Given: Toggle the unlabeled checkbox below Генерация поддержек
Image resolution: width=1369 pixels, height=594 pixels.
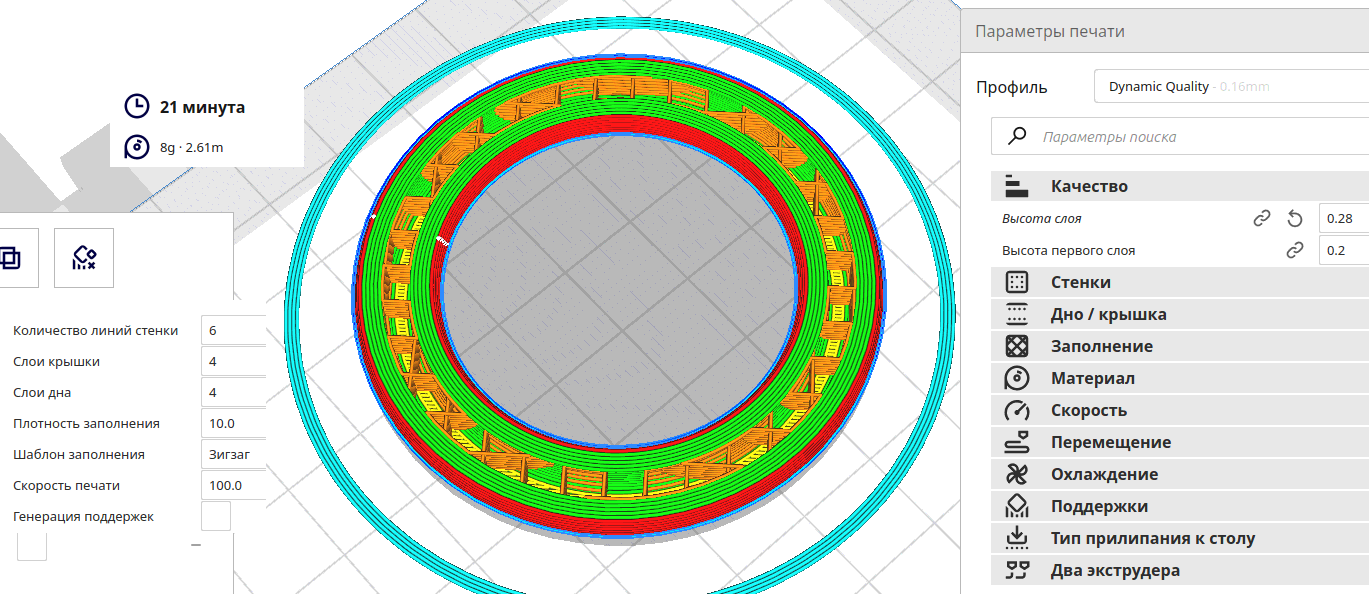Looking at the screenshot, I should tap(32, 546).
